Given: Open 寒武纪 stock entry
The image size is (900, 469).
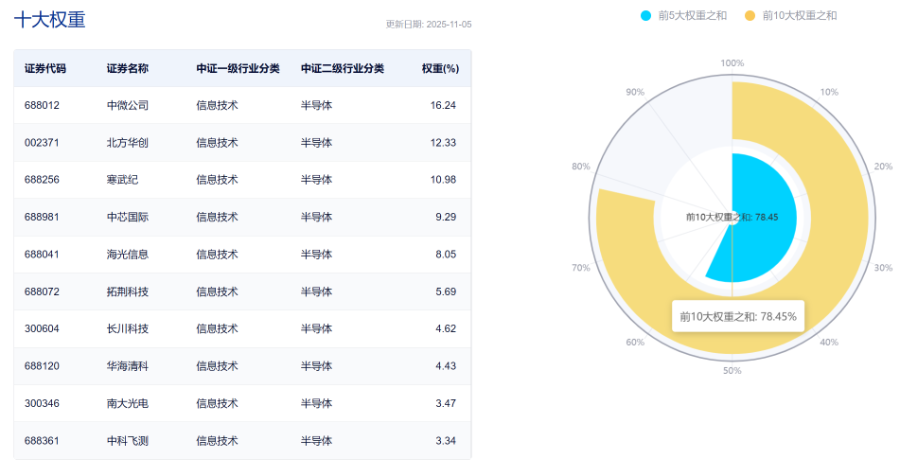Looking at the screenshot, I should tap(121, 180).
